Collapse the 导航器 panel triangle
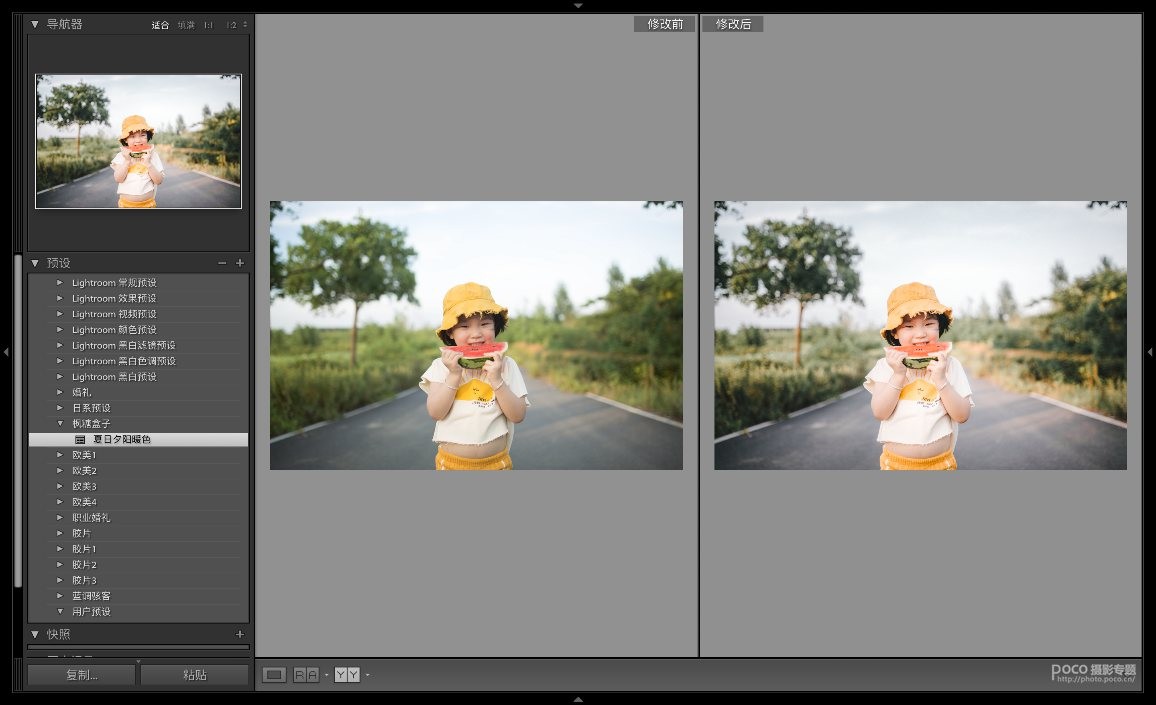 (35, 24)
